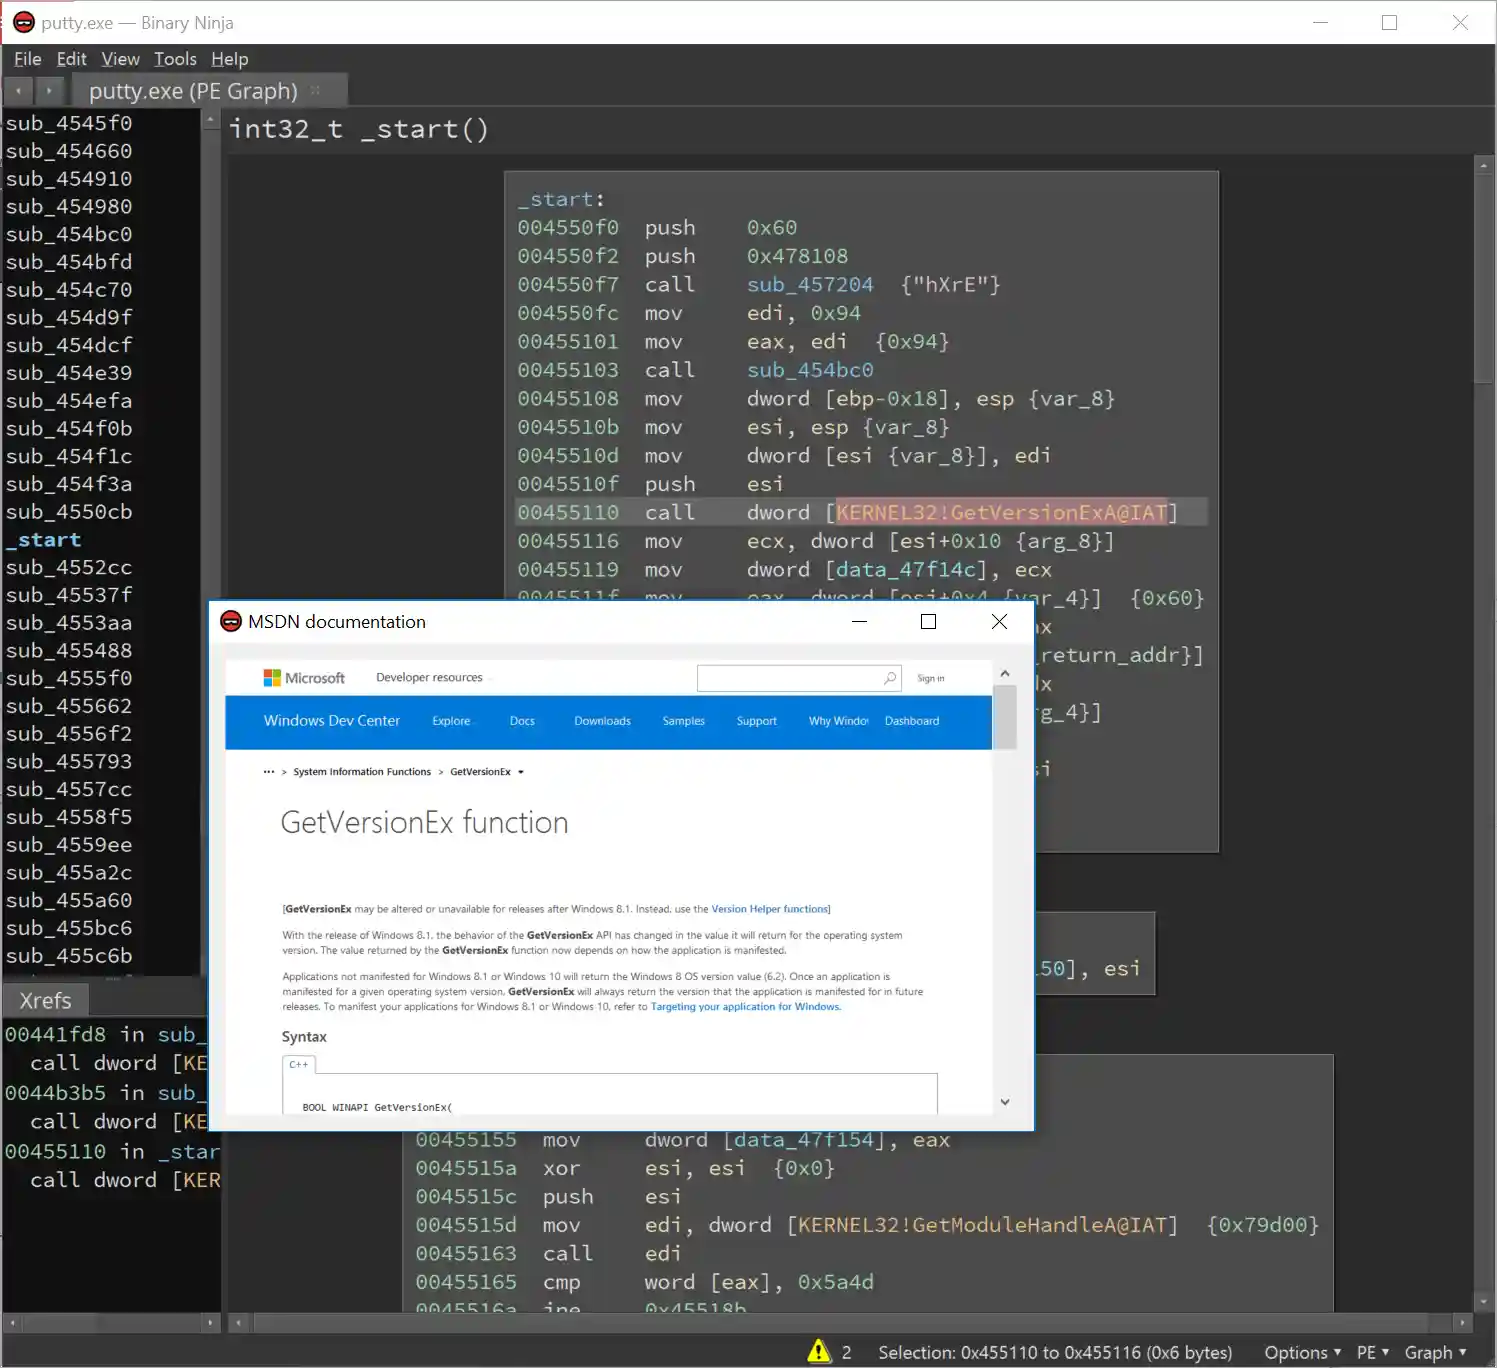This screenshot has height=1368, width=1497.
Task: Follow the Version Helper functions link
Action: pyautogui.click(x=769, y=909)
